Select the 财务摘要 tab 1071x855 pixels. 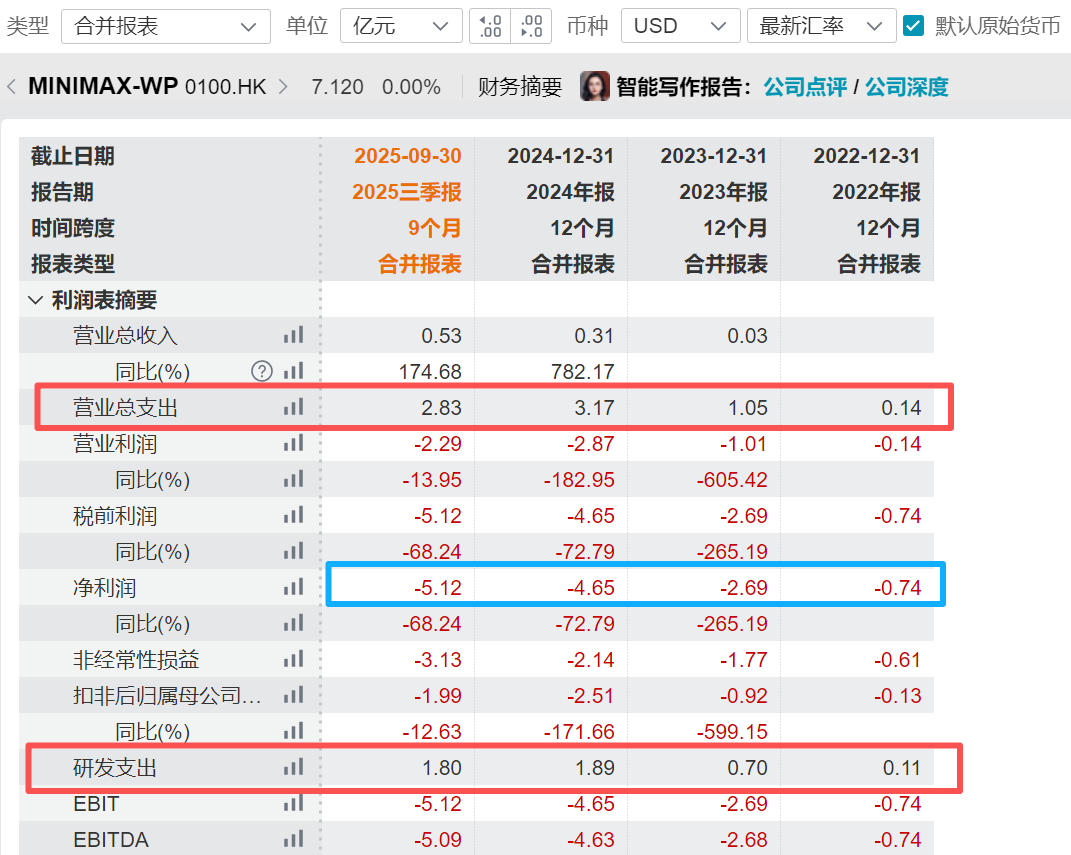(520, 87)
